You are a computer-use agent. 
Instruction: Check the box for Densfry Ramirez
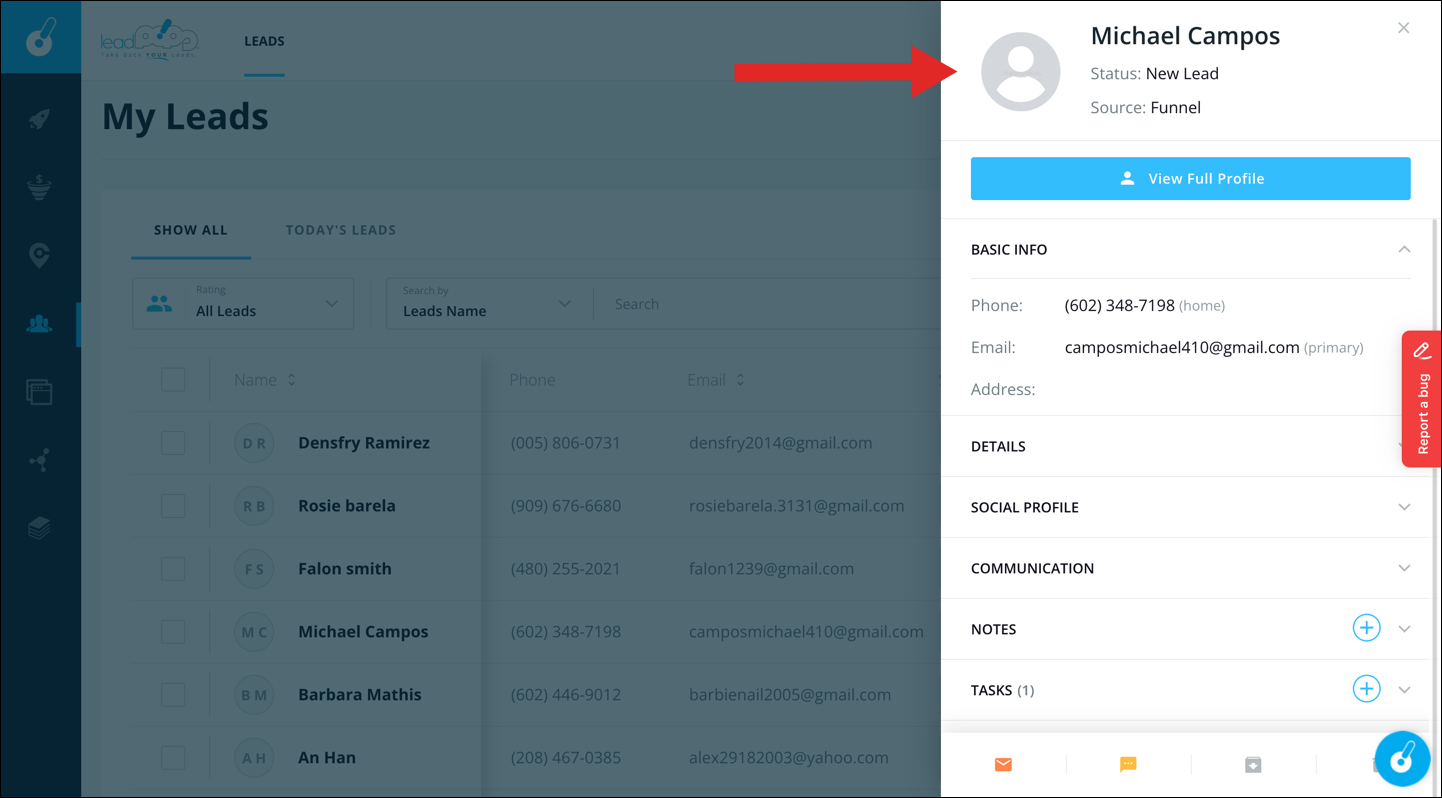click(173, 442)
